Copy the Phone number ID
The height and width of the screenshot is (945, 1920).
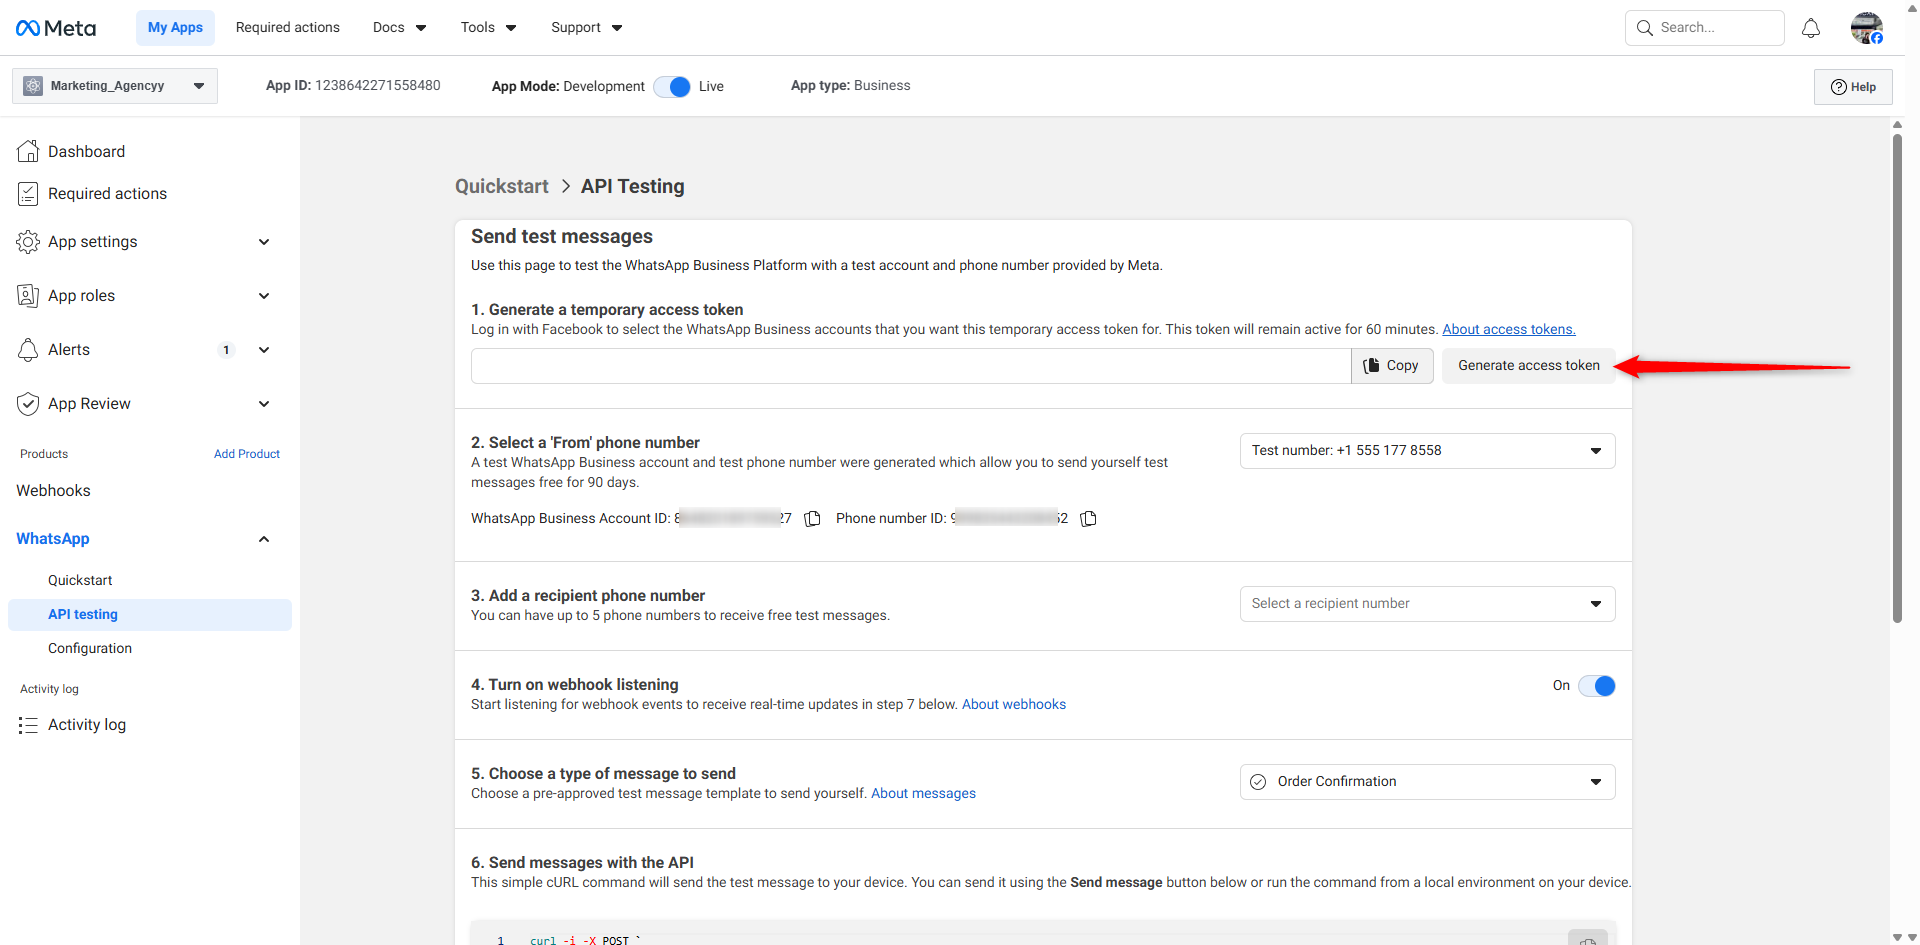tap(1089, 518)
